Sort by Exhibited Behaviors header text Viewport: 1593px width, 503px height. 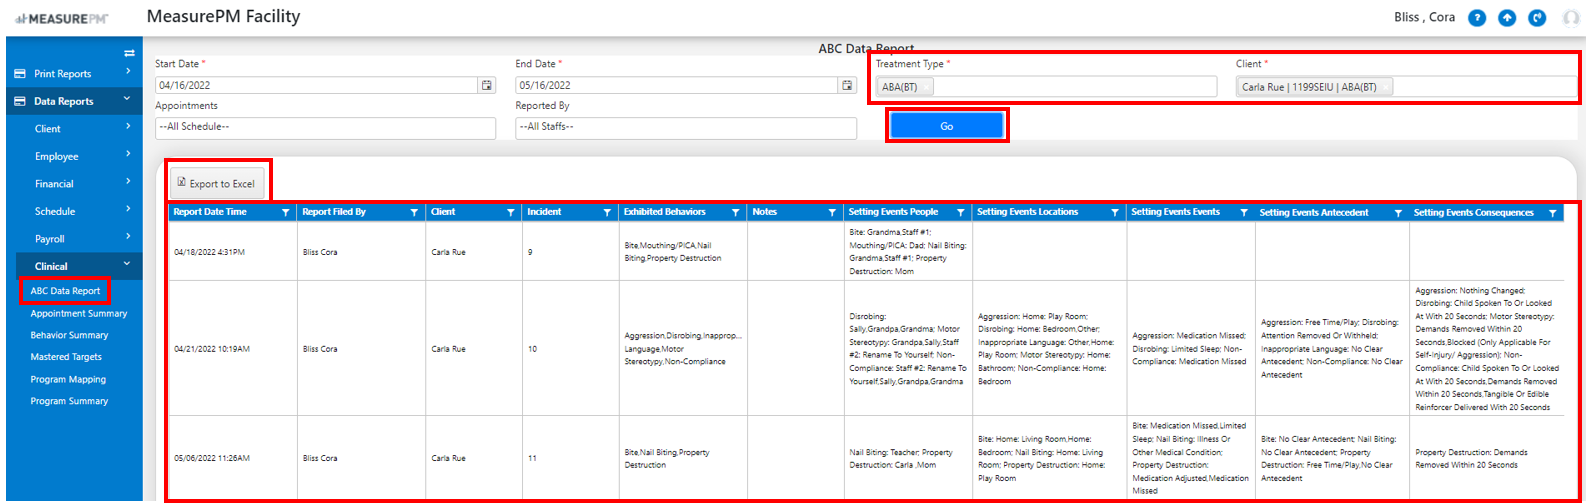[665, 212]
